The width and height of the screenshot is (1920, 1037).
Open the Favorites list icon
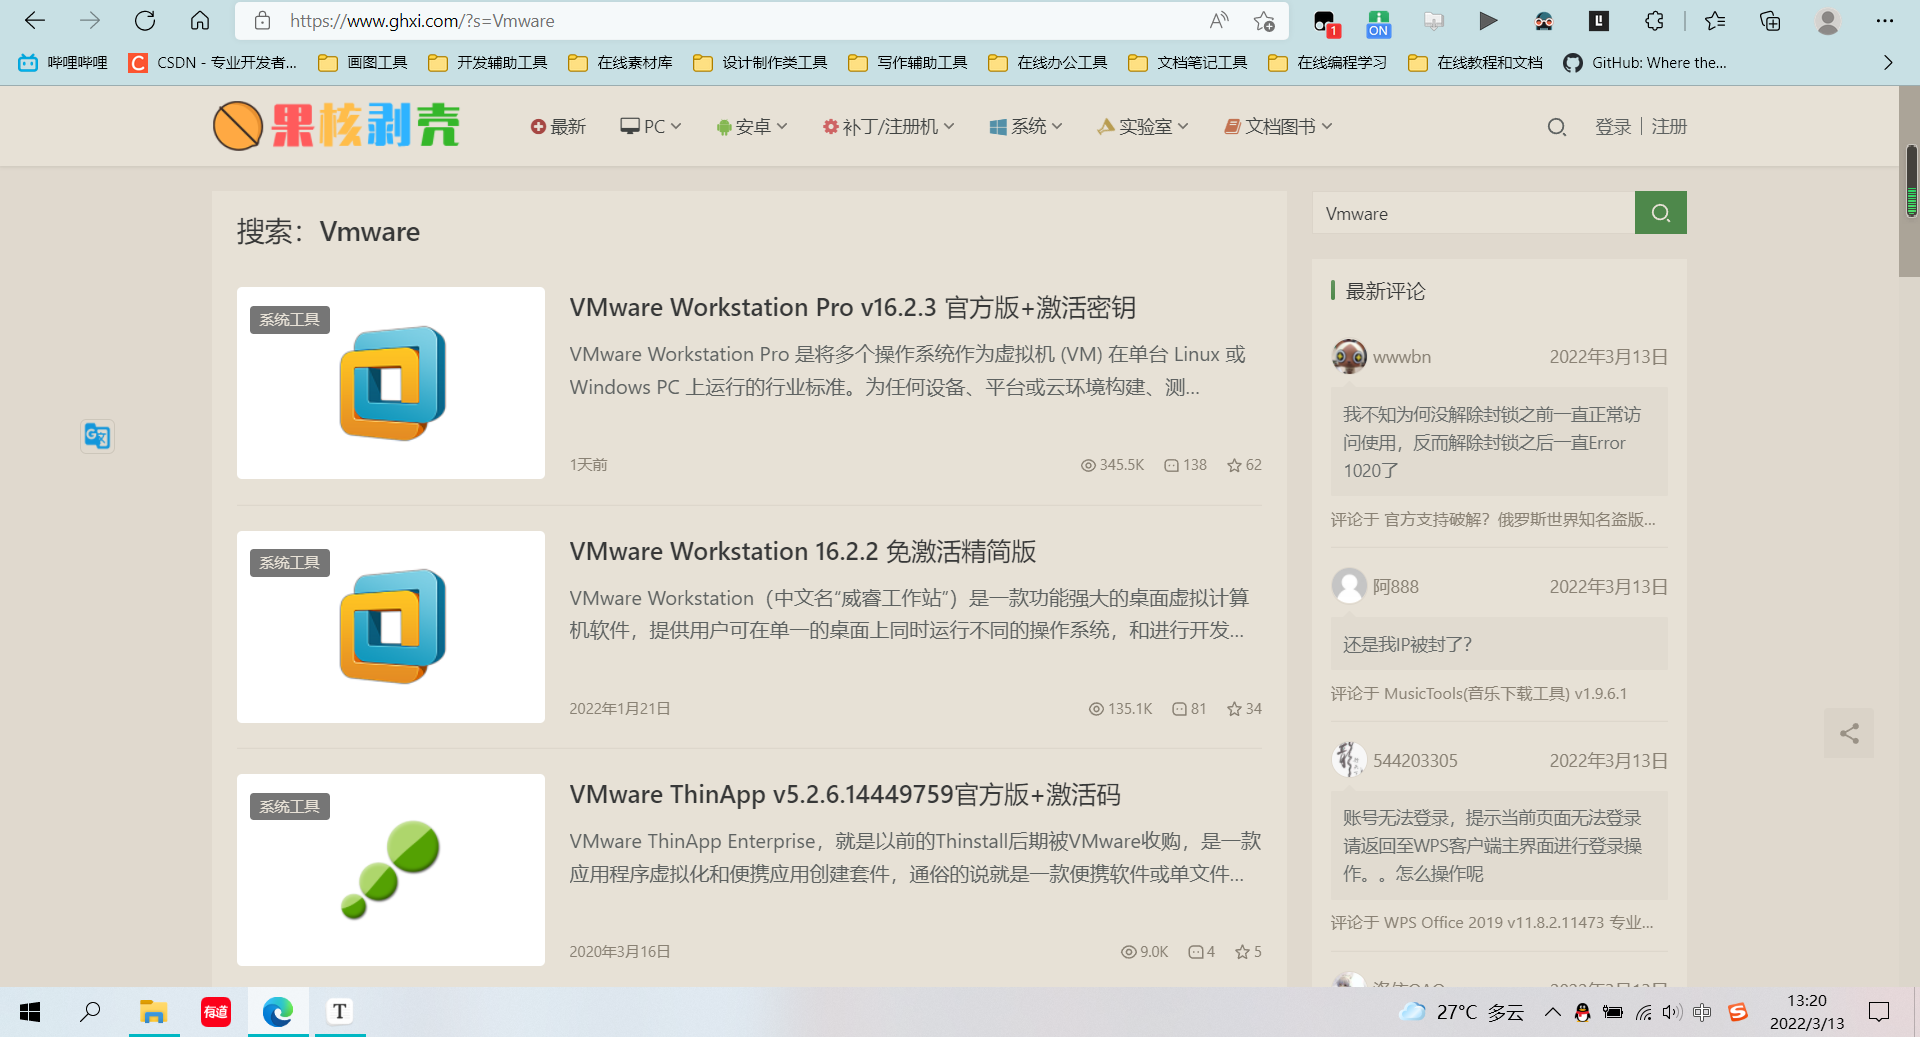[1715, 20]
